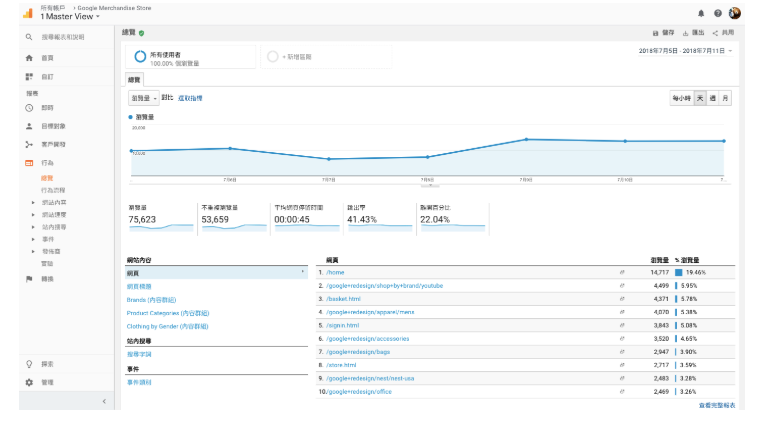Expand Events (事件) in sidebar

click(33, 239)
